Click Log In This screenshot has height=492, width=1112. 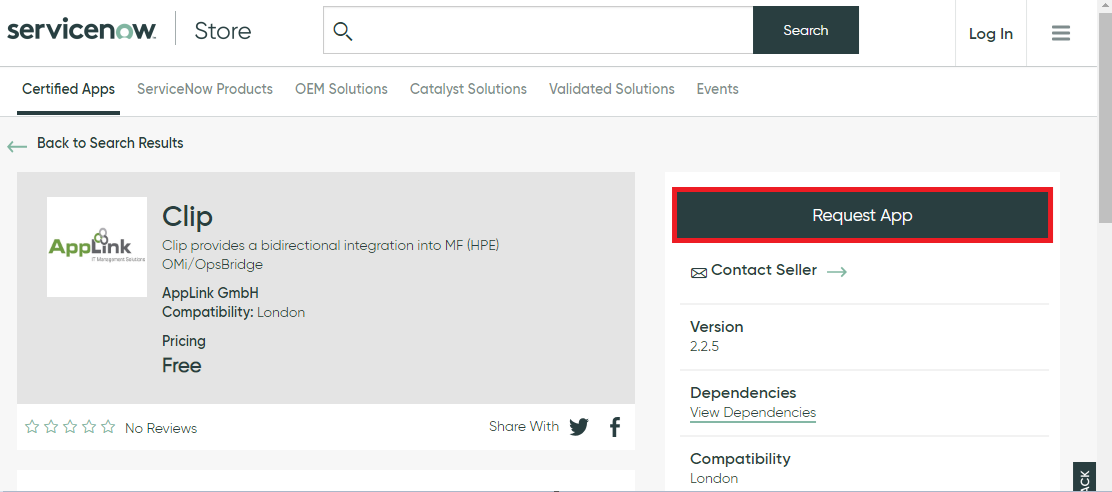991,34
